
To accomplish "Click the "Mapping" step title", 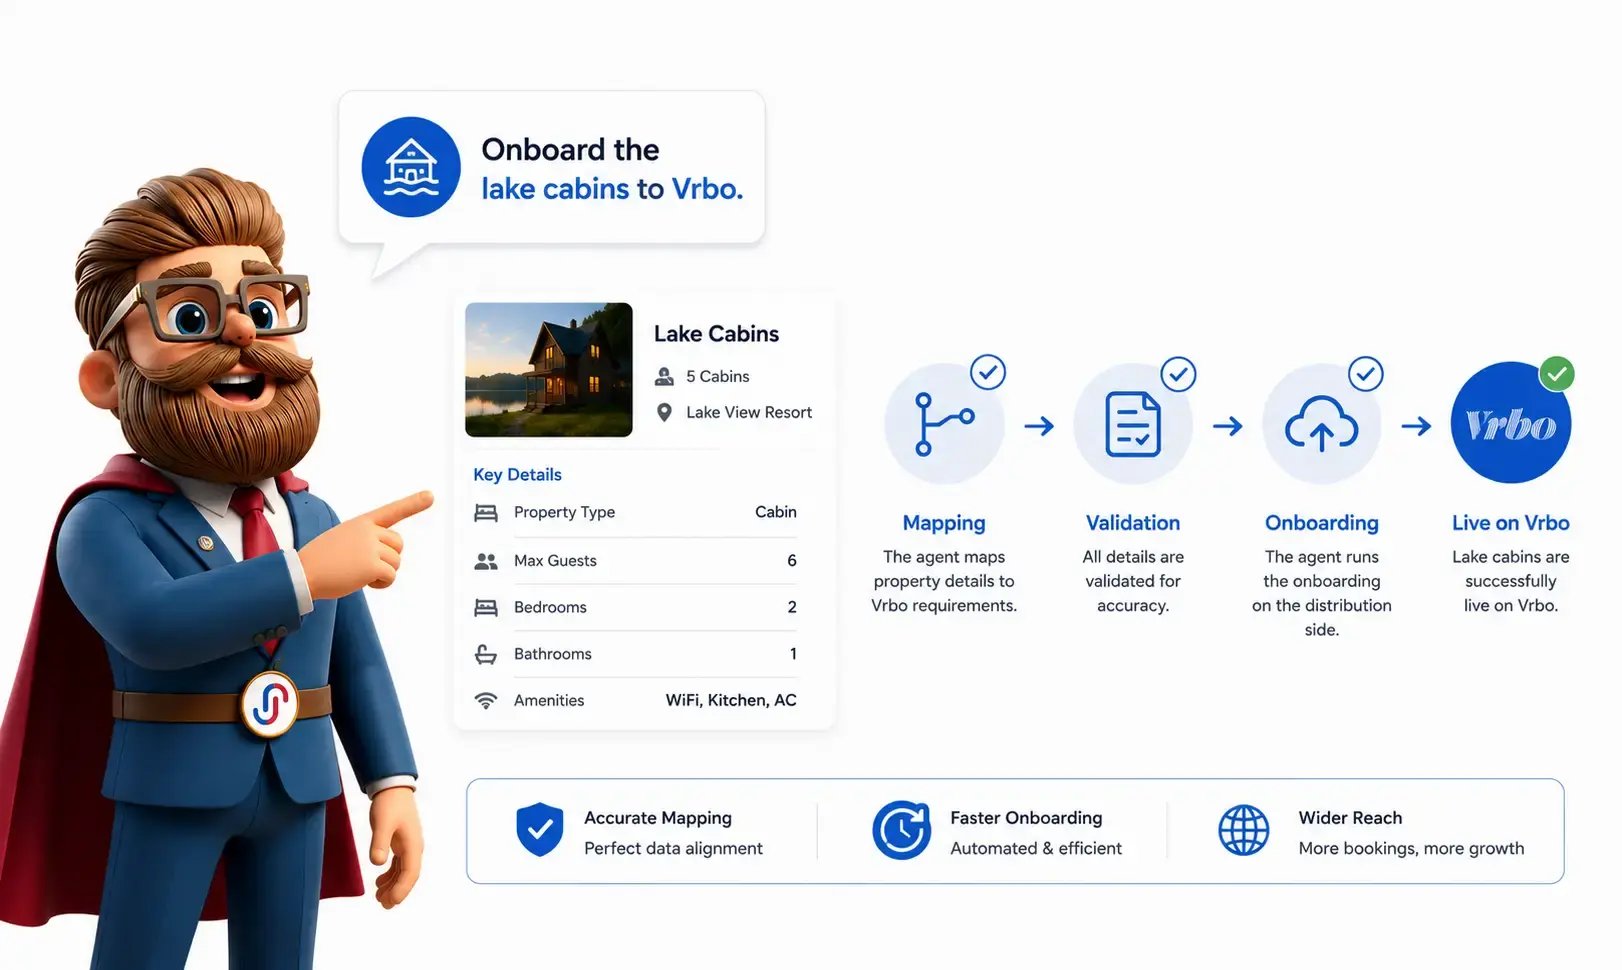I will pos(944,523).
